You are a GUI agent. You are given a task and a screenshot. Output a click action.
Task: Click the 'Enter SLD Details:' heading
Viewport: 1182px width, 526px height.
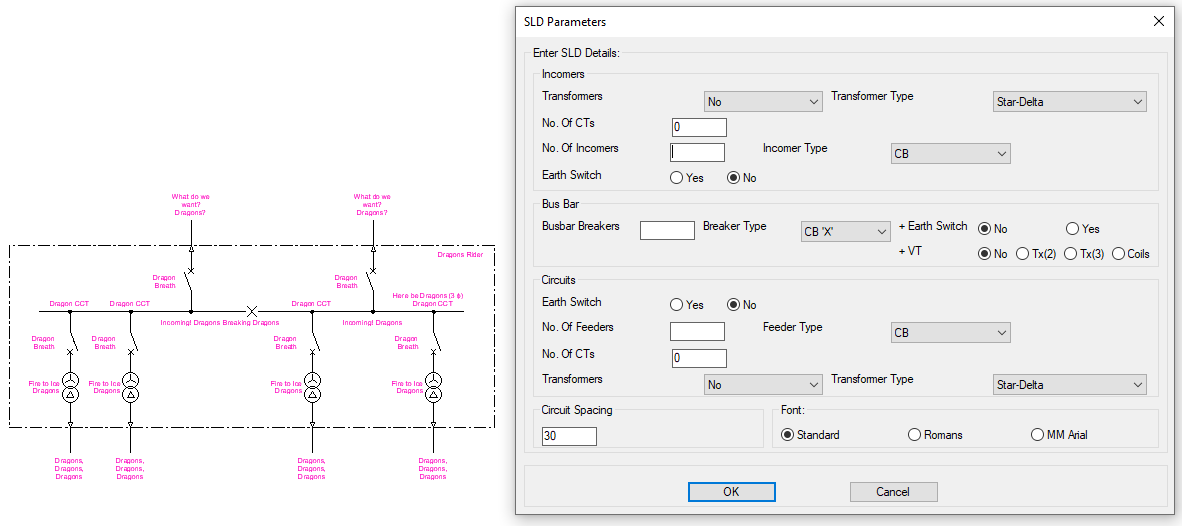(x=576, y=53)
